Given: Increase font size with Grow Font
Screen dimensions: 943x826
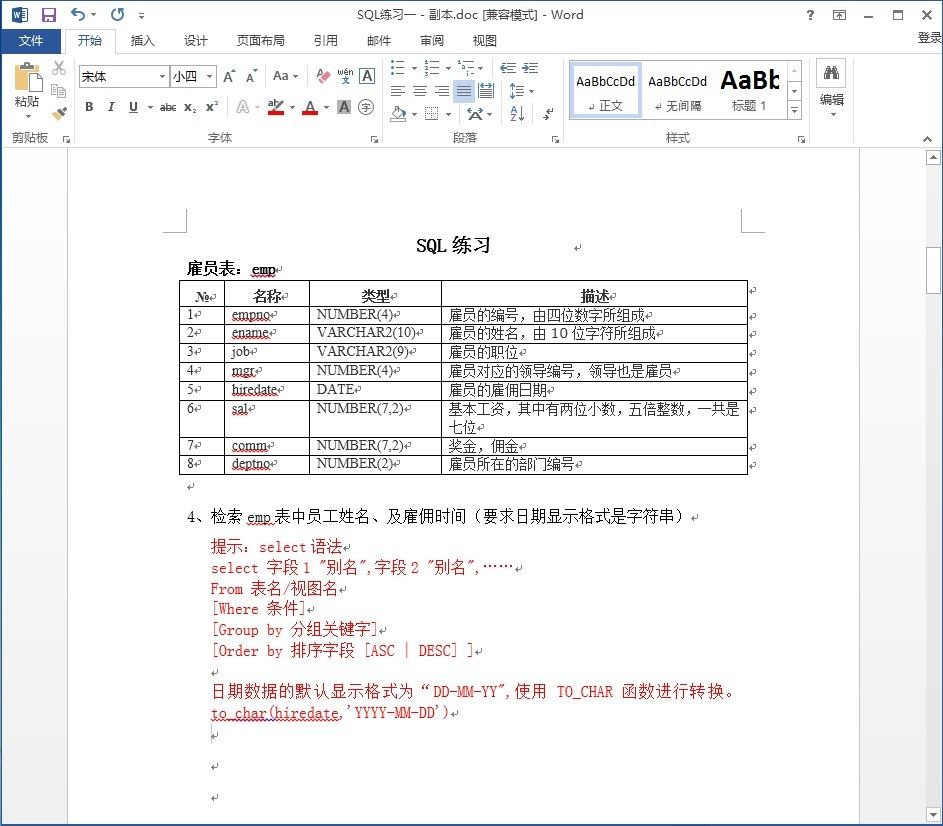Looking at the screenshot, I should click(229, 76).
